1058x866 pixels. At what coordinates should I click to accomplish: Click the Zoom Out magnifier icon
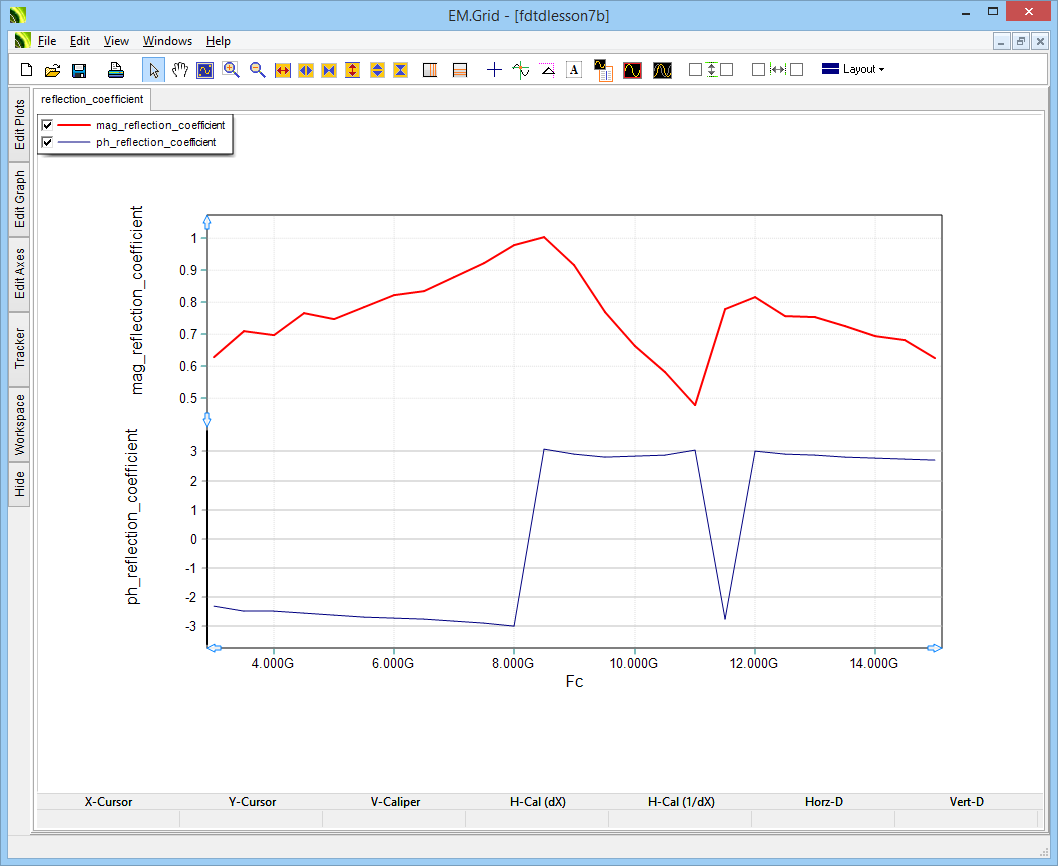(257, 70)
